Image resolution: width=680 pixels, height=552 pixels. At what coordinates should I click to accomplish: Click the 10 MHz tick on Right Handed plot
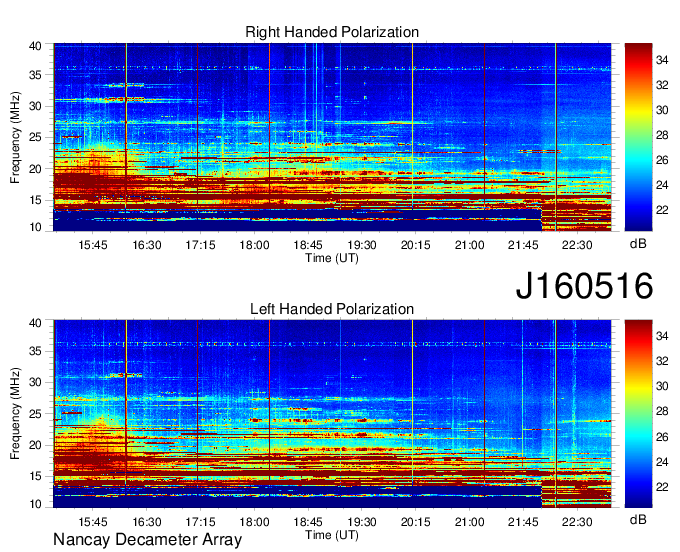click(36, 227)
